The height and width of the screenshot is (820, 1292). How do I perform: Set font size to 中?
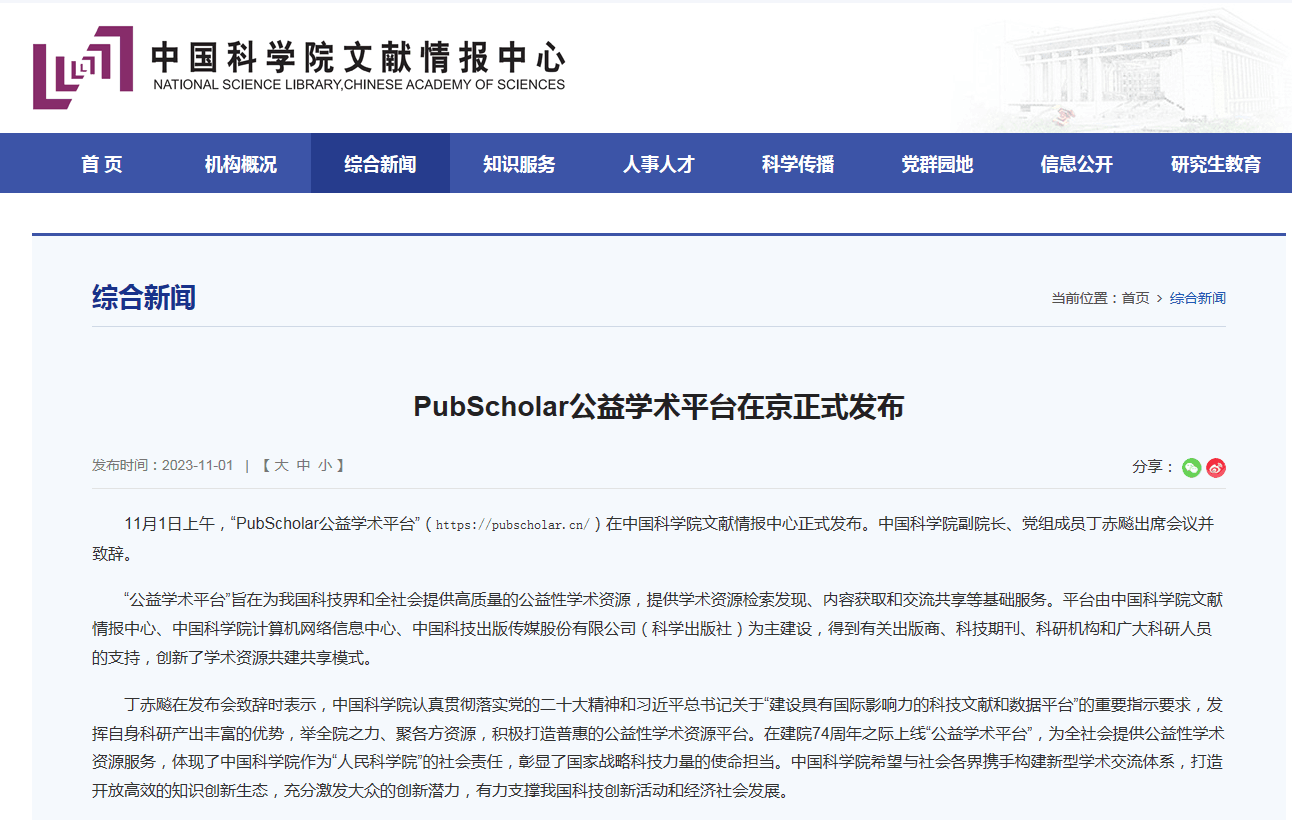(x=304, y=465)
